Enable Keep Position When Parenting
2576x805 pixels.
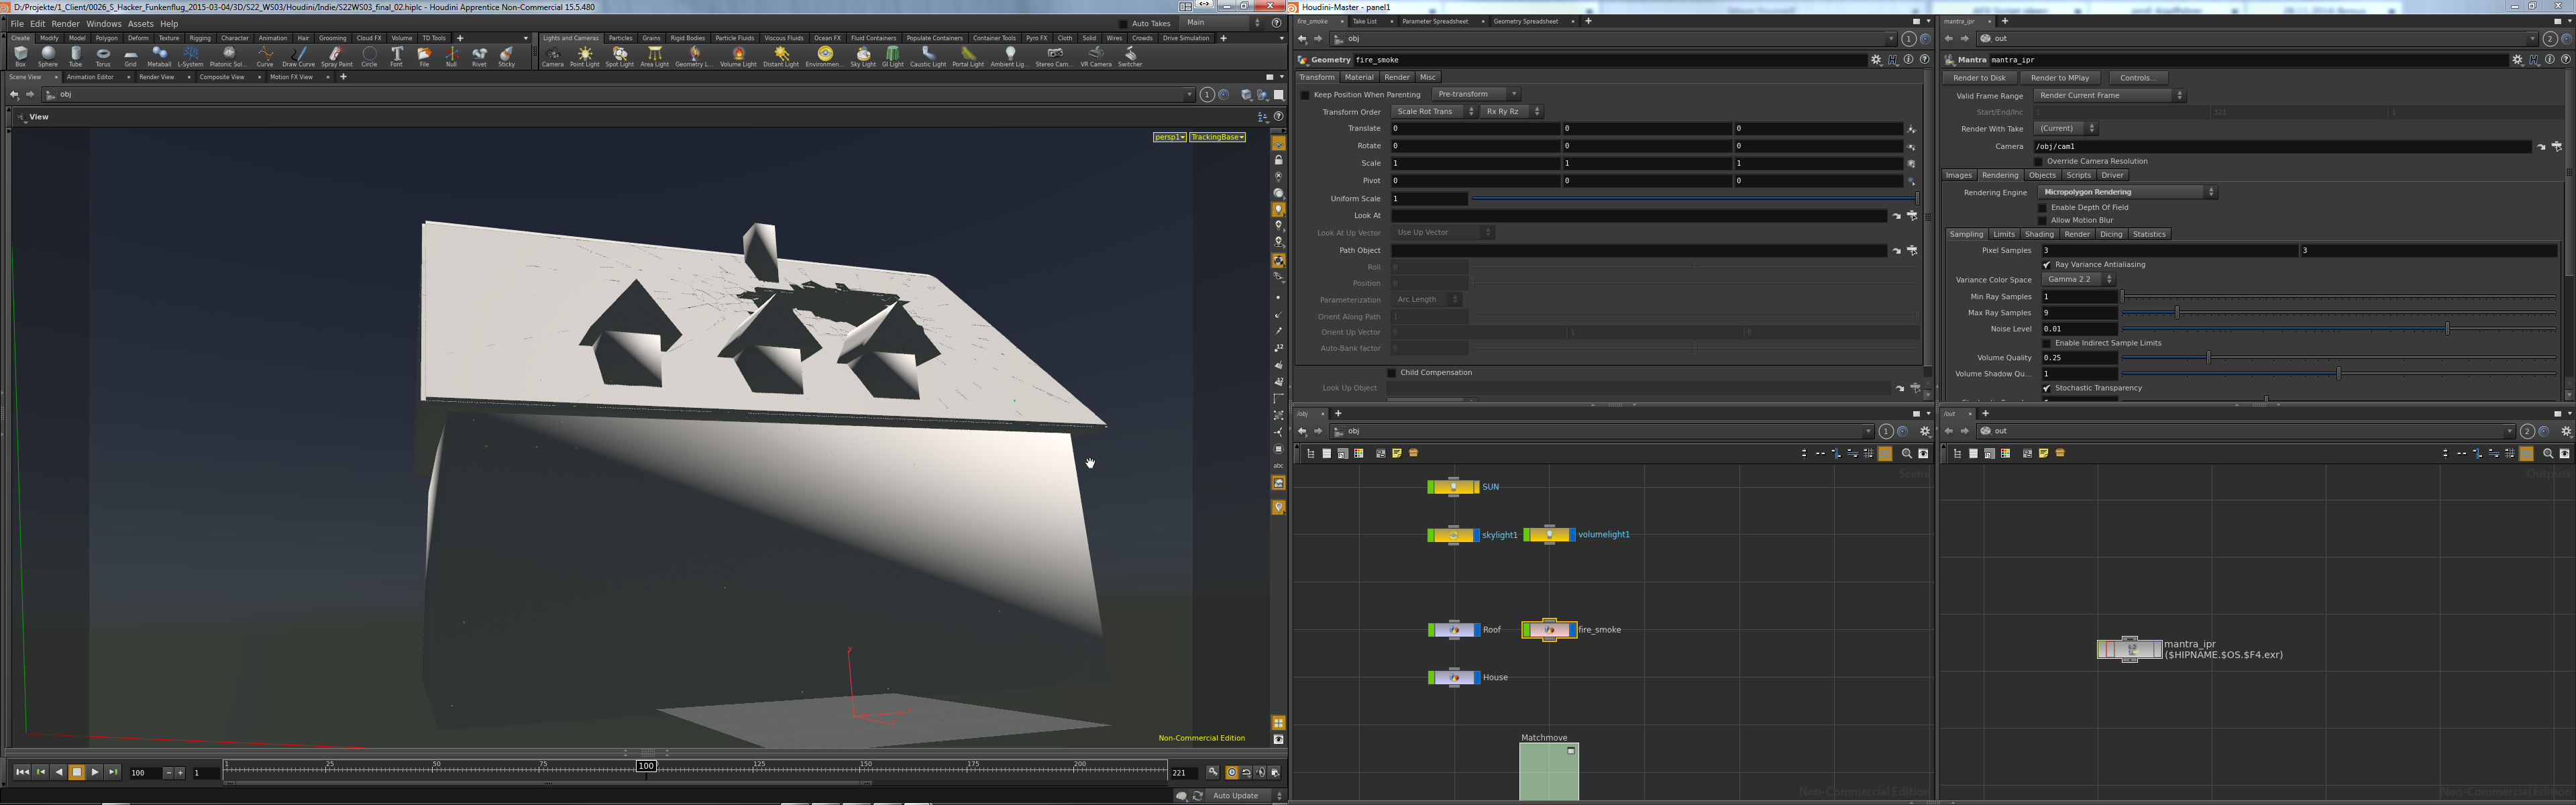coord(1305,95)
